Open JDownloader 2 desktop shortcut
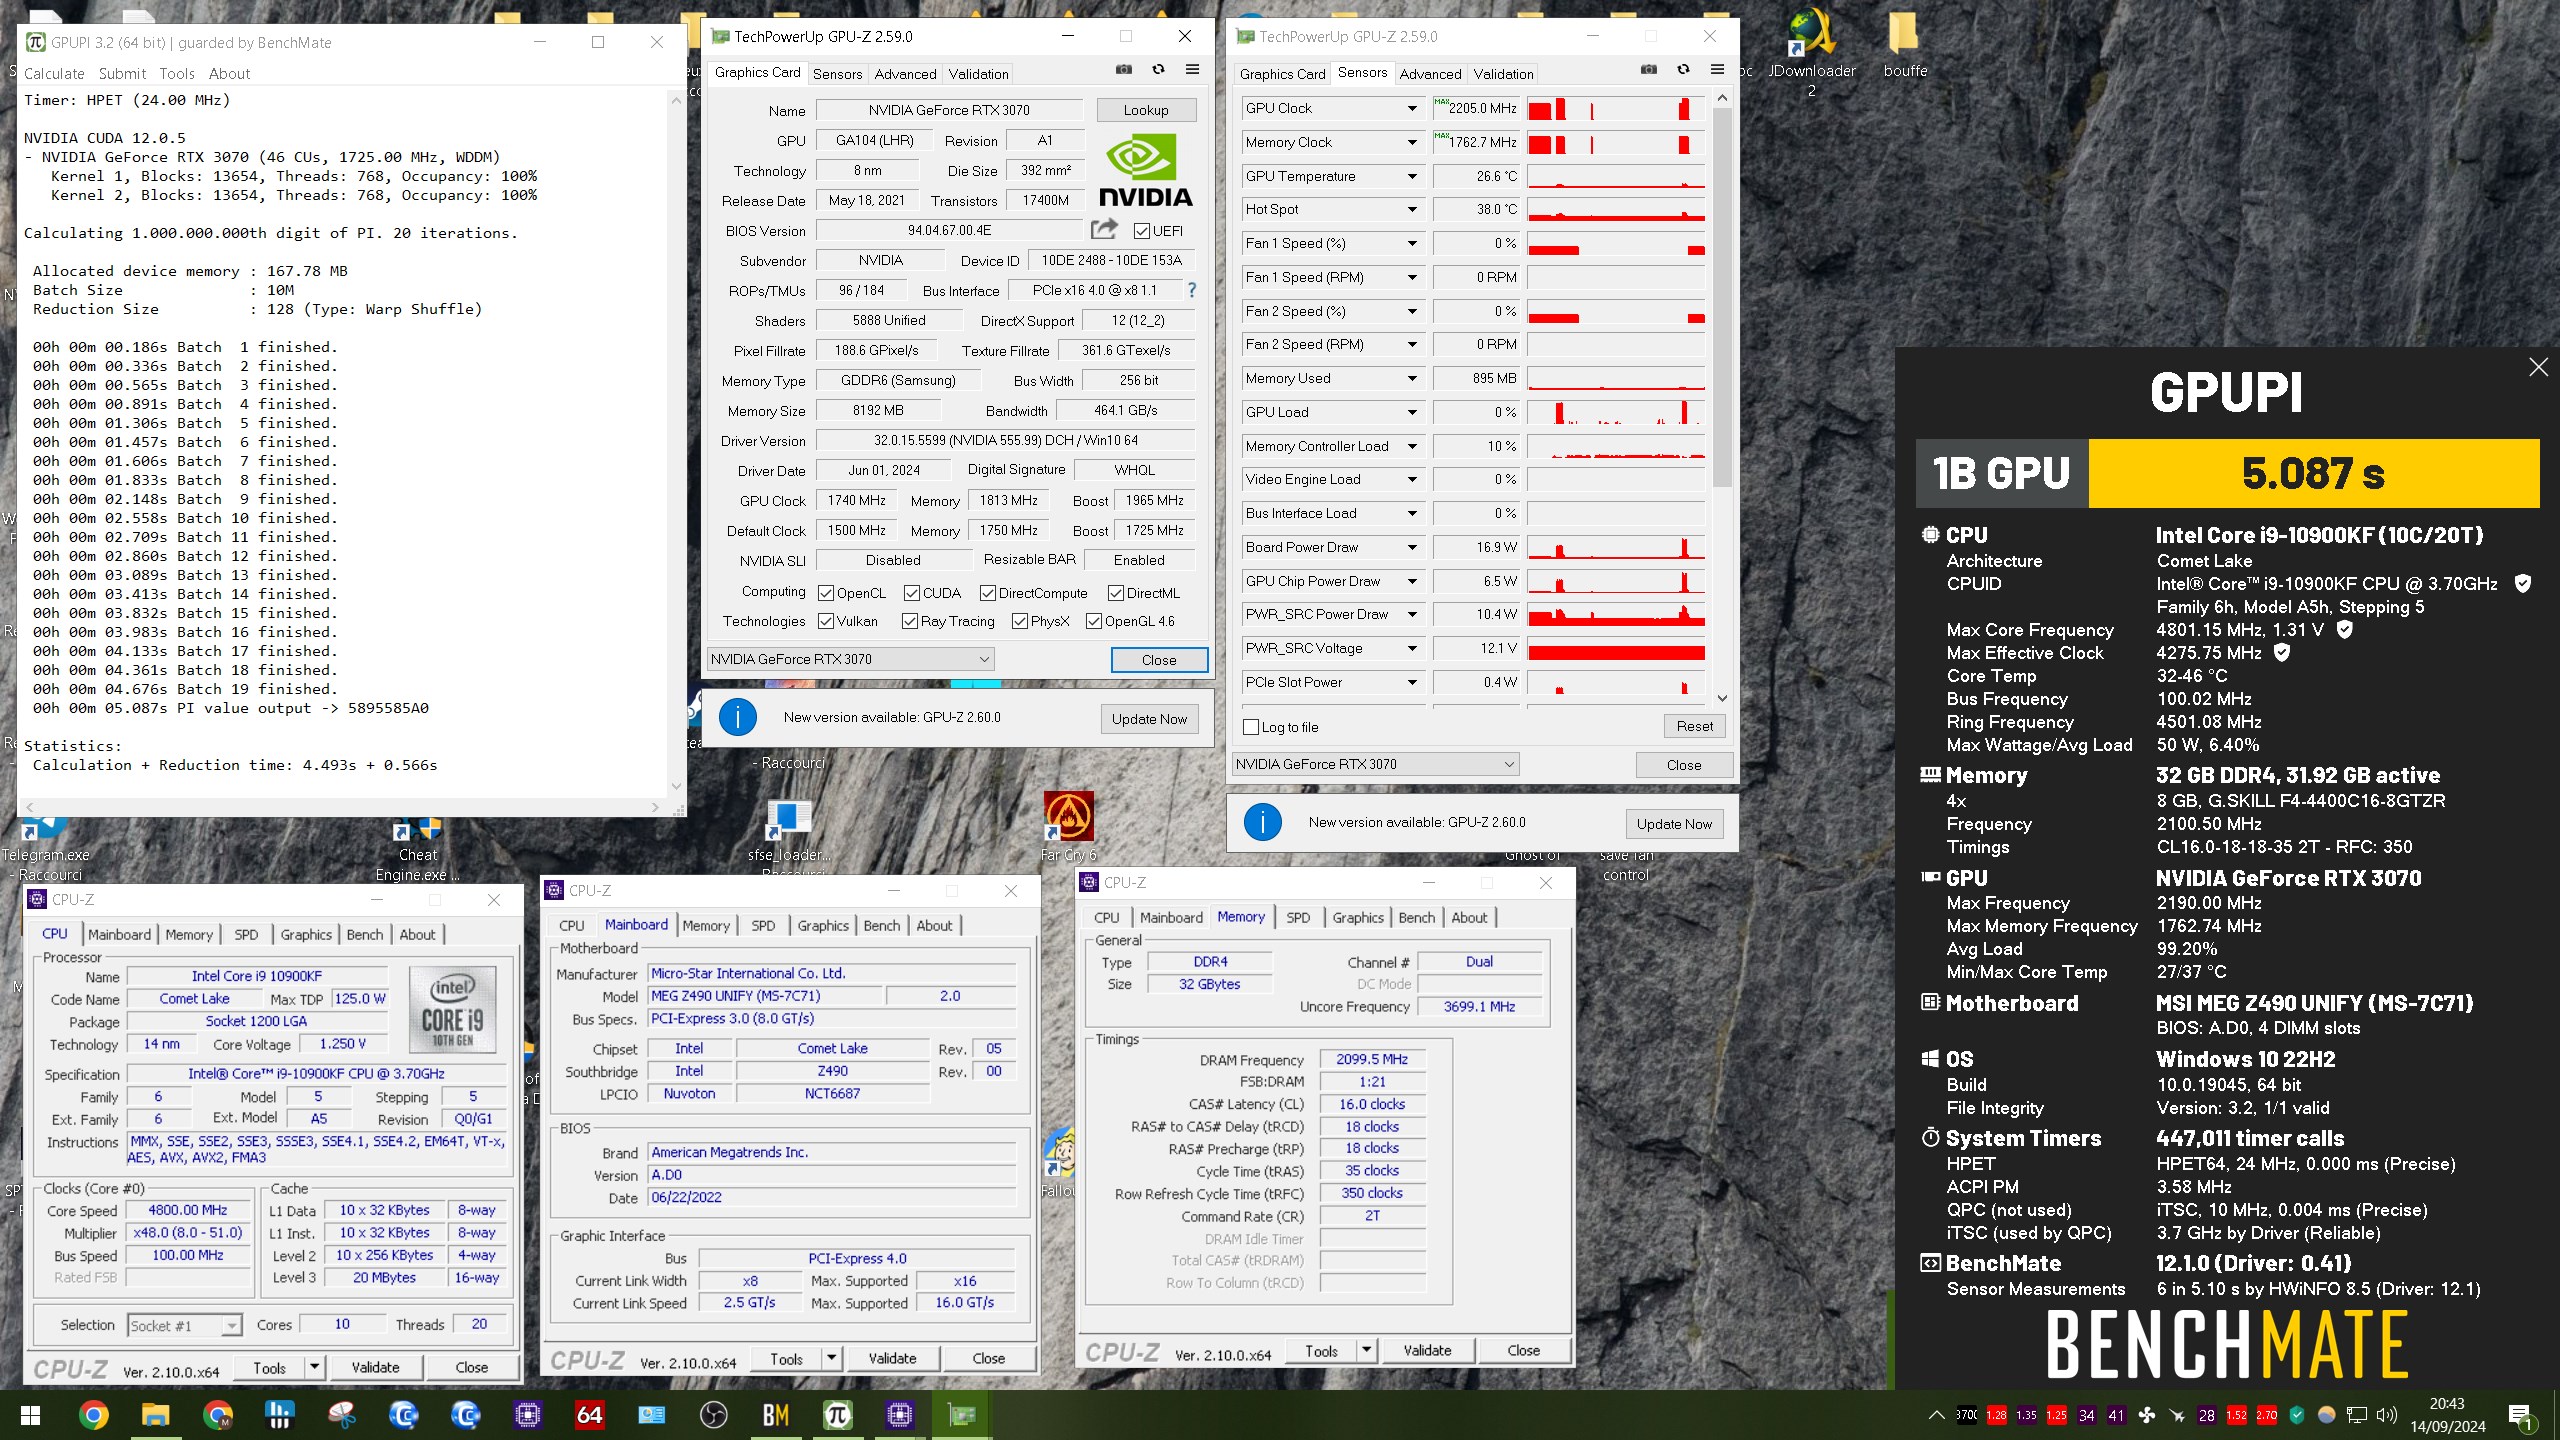Image resolution: width=2560 pixels, height=1440 pixels. 1811,50
